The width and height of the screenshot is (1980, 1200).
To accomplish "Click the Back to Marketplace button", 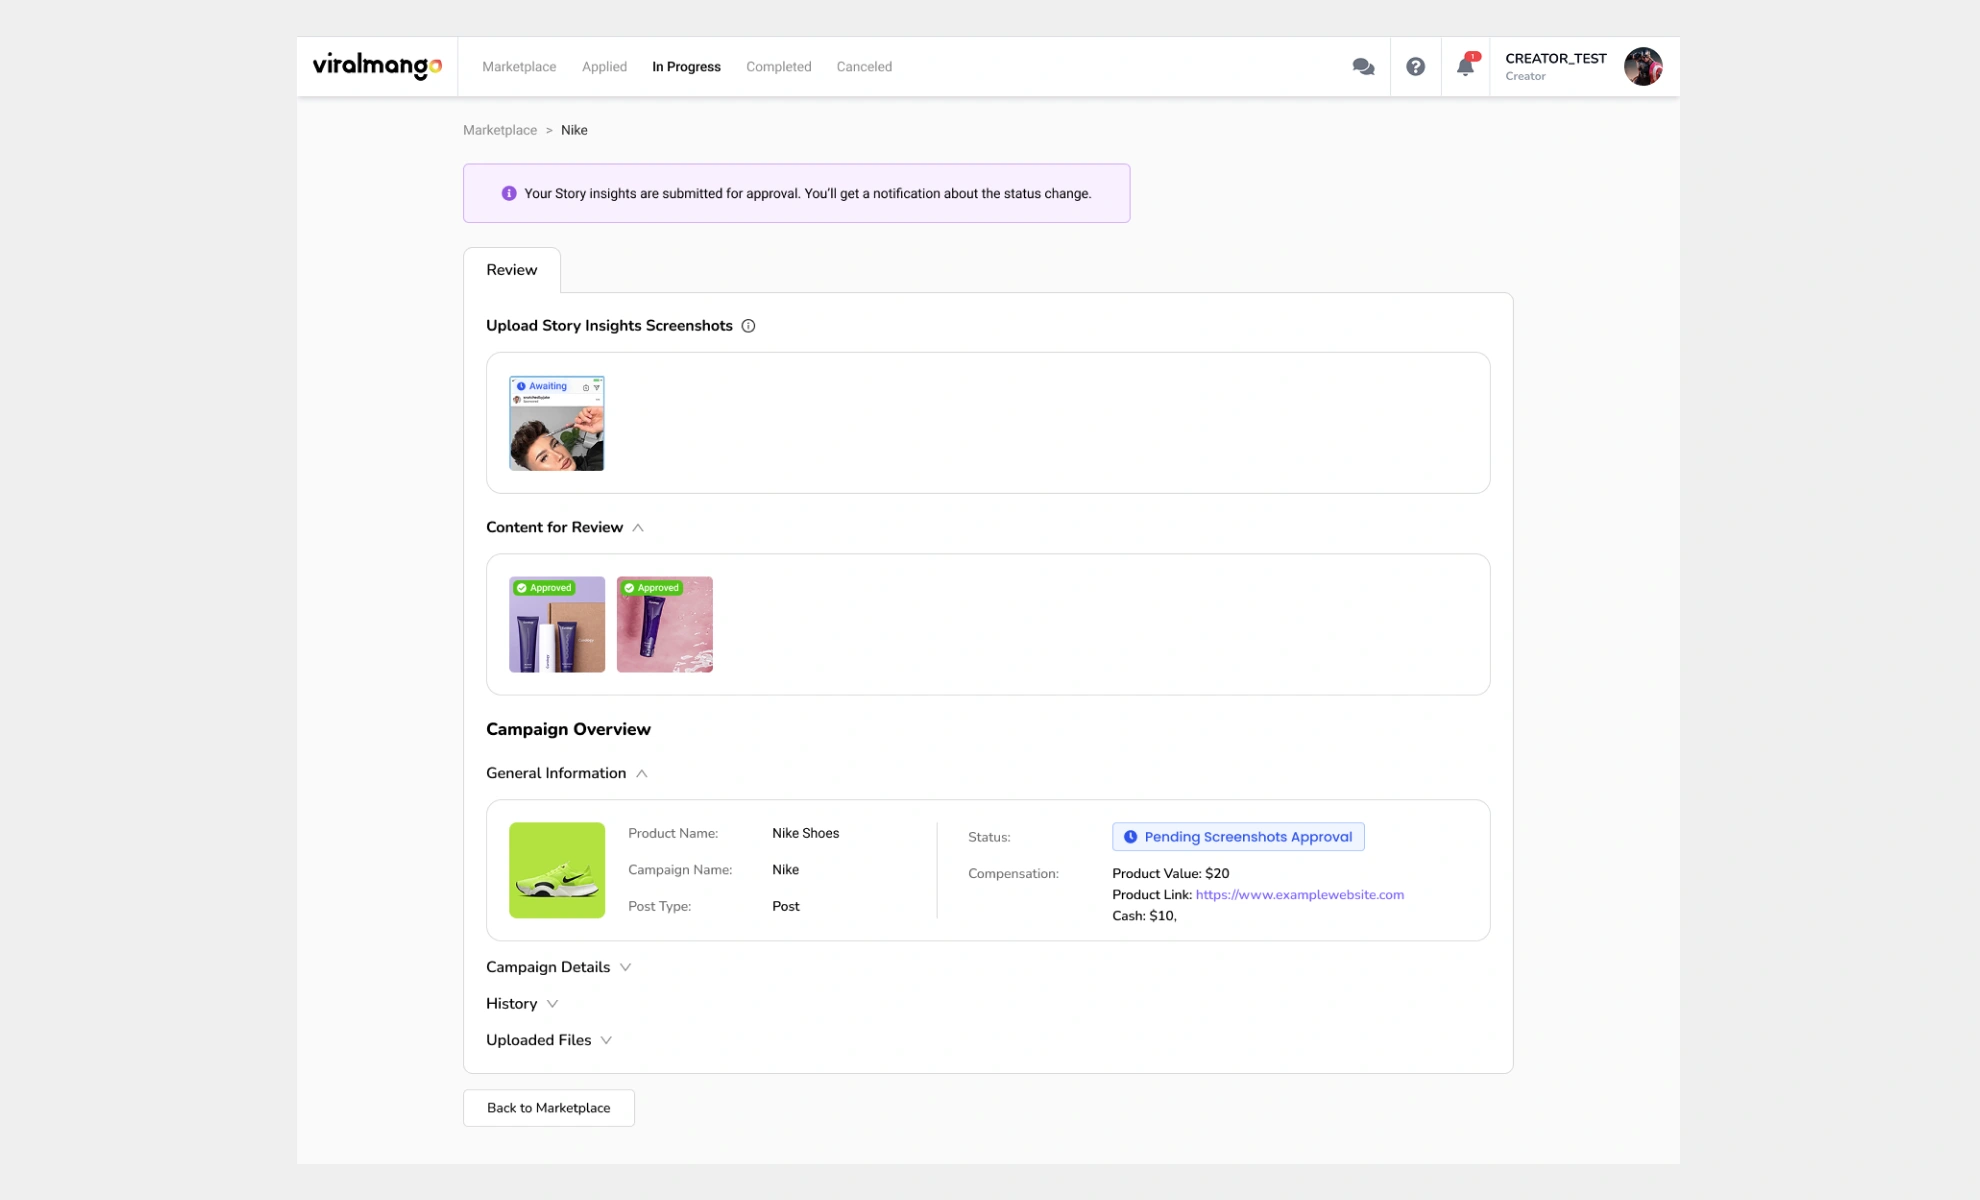I will [x=548, y=1107].
